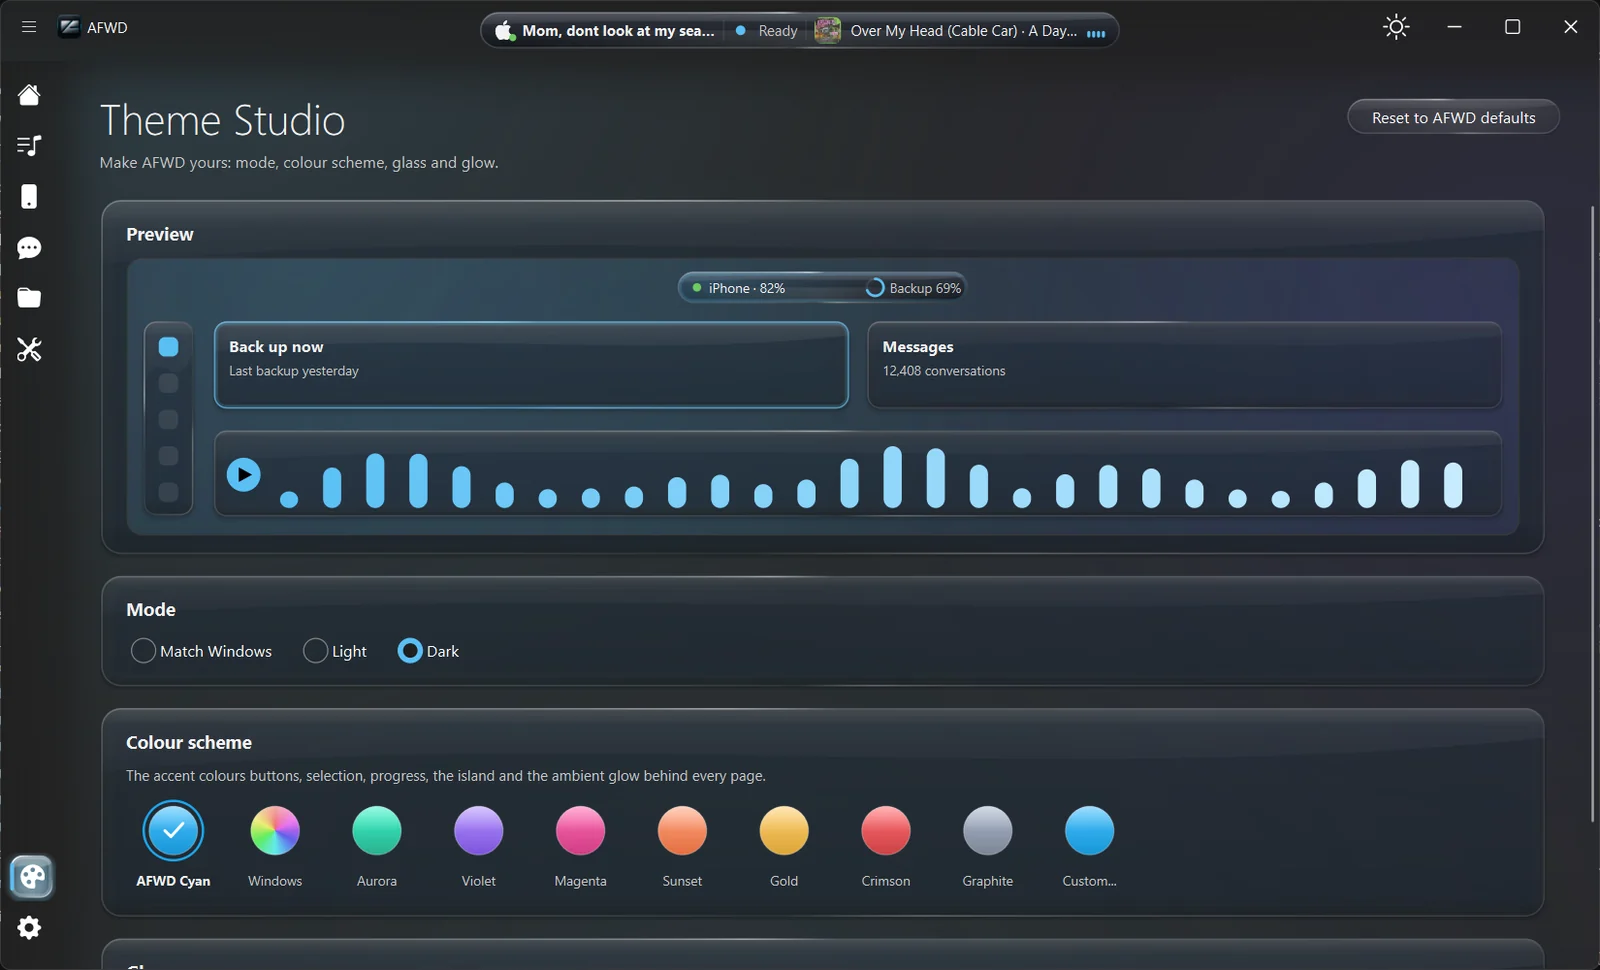Click the Messages preview card
This screenshot has width=1600, height=970.
pyautogui.click(x=1184, y=364)
